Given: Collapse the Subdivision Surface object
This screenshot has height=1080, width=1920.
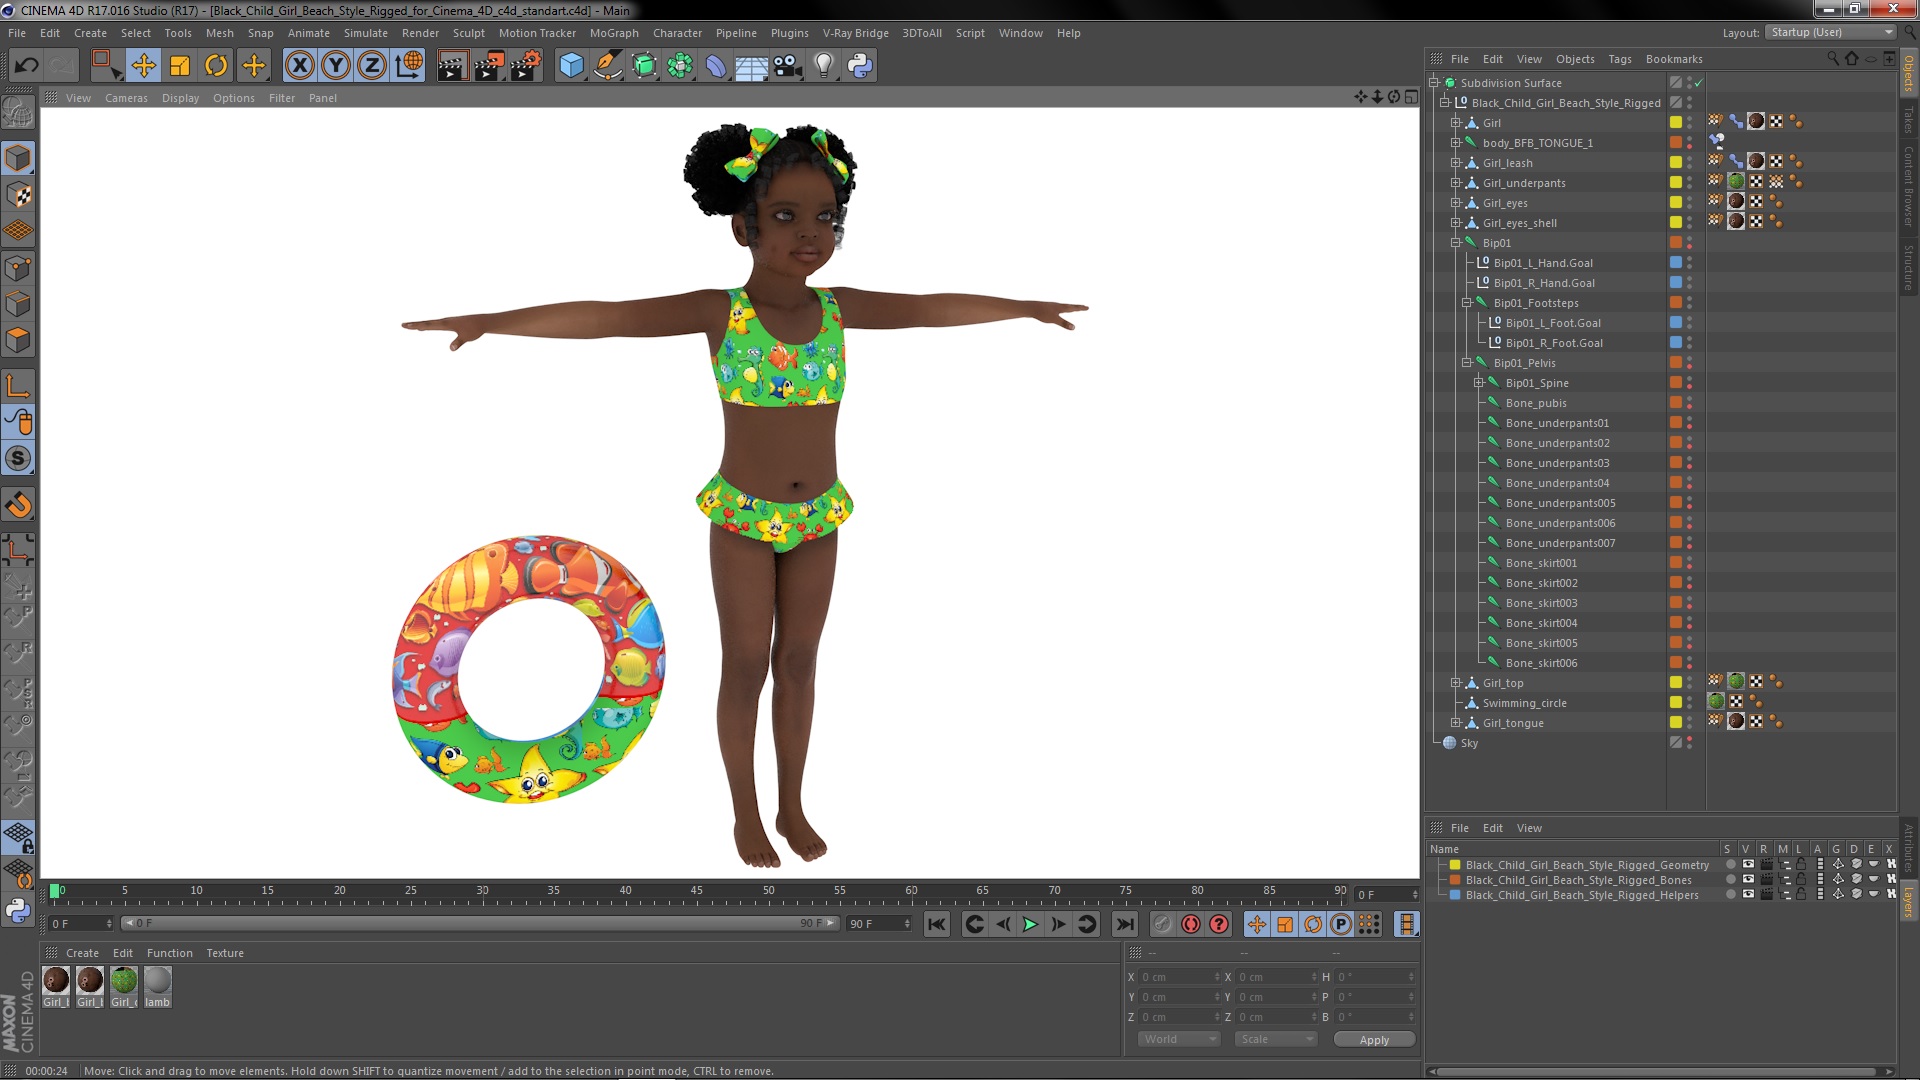Looking at the screenshot, I should (x=1434, y=83).
